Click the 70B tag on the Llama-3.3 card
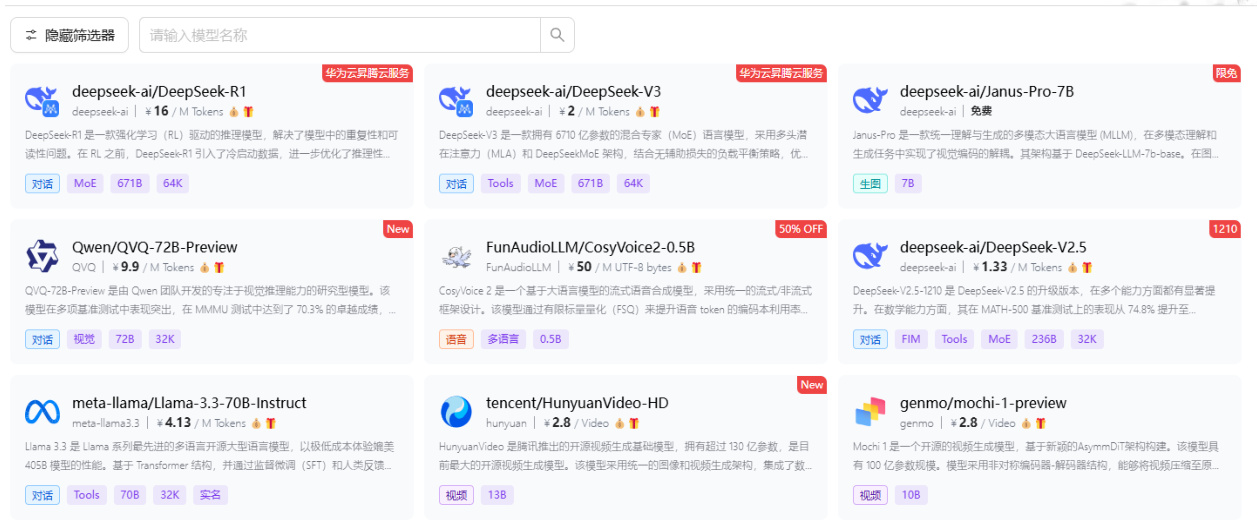 click(x=130, y=495)
